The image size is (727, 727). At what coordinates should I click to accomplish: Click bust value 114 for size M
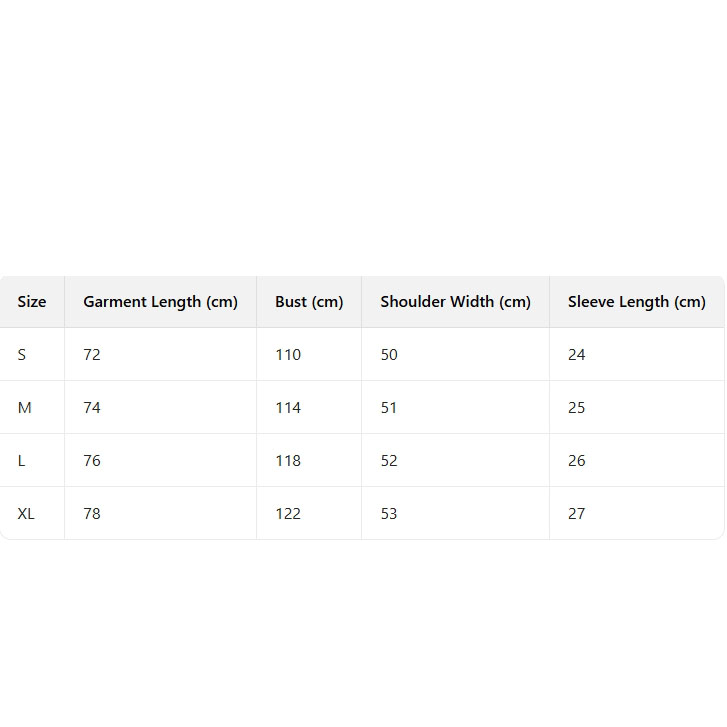click(288, 408)
